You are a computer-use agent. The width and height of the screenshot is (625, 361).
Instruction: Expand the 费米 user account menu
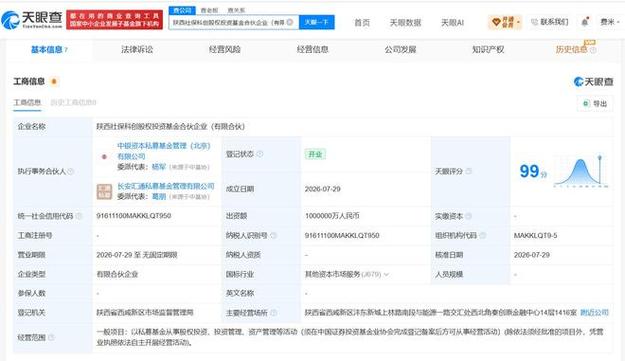pyautogui.click(x=610, y=22)
